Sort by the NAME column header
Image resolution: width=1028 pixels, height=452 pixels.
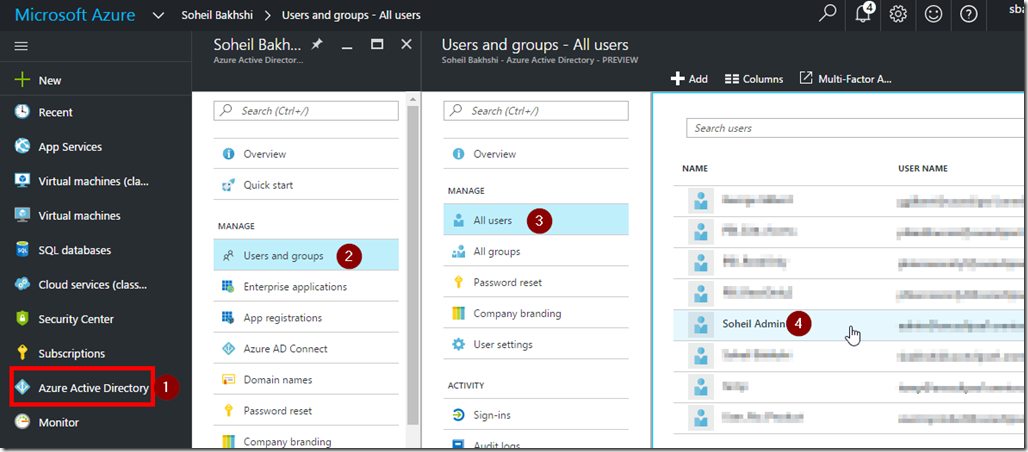(x=695, y=168)
